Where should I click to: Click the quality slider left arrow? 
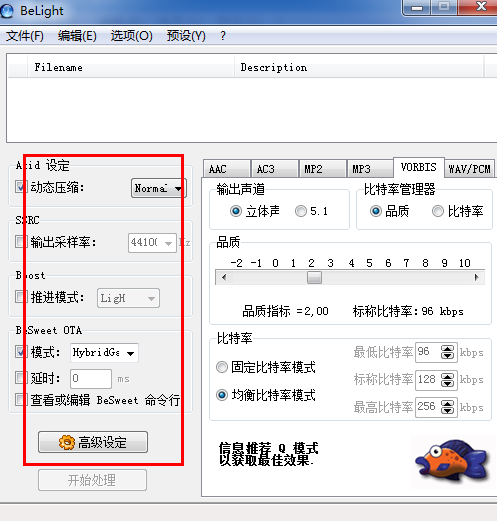[224, 277]
